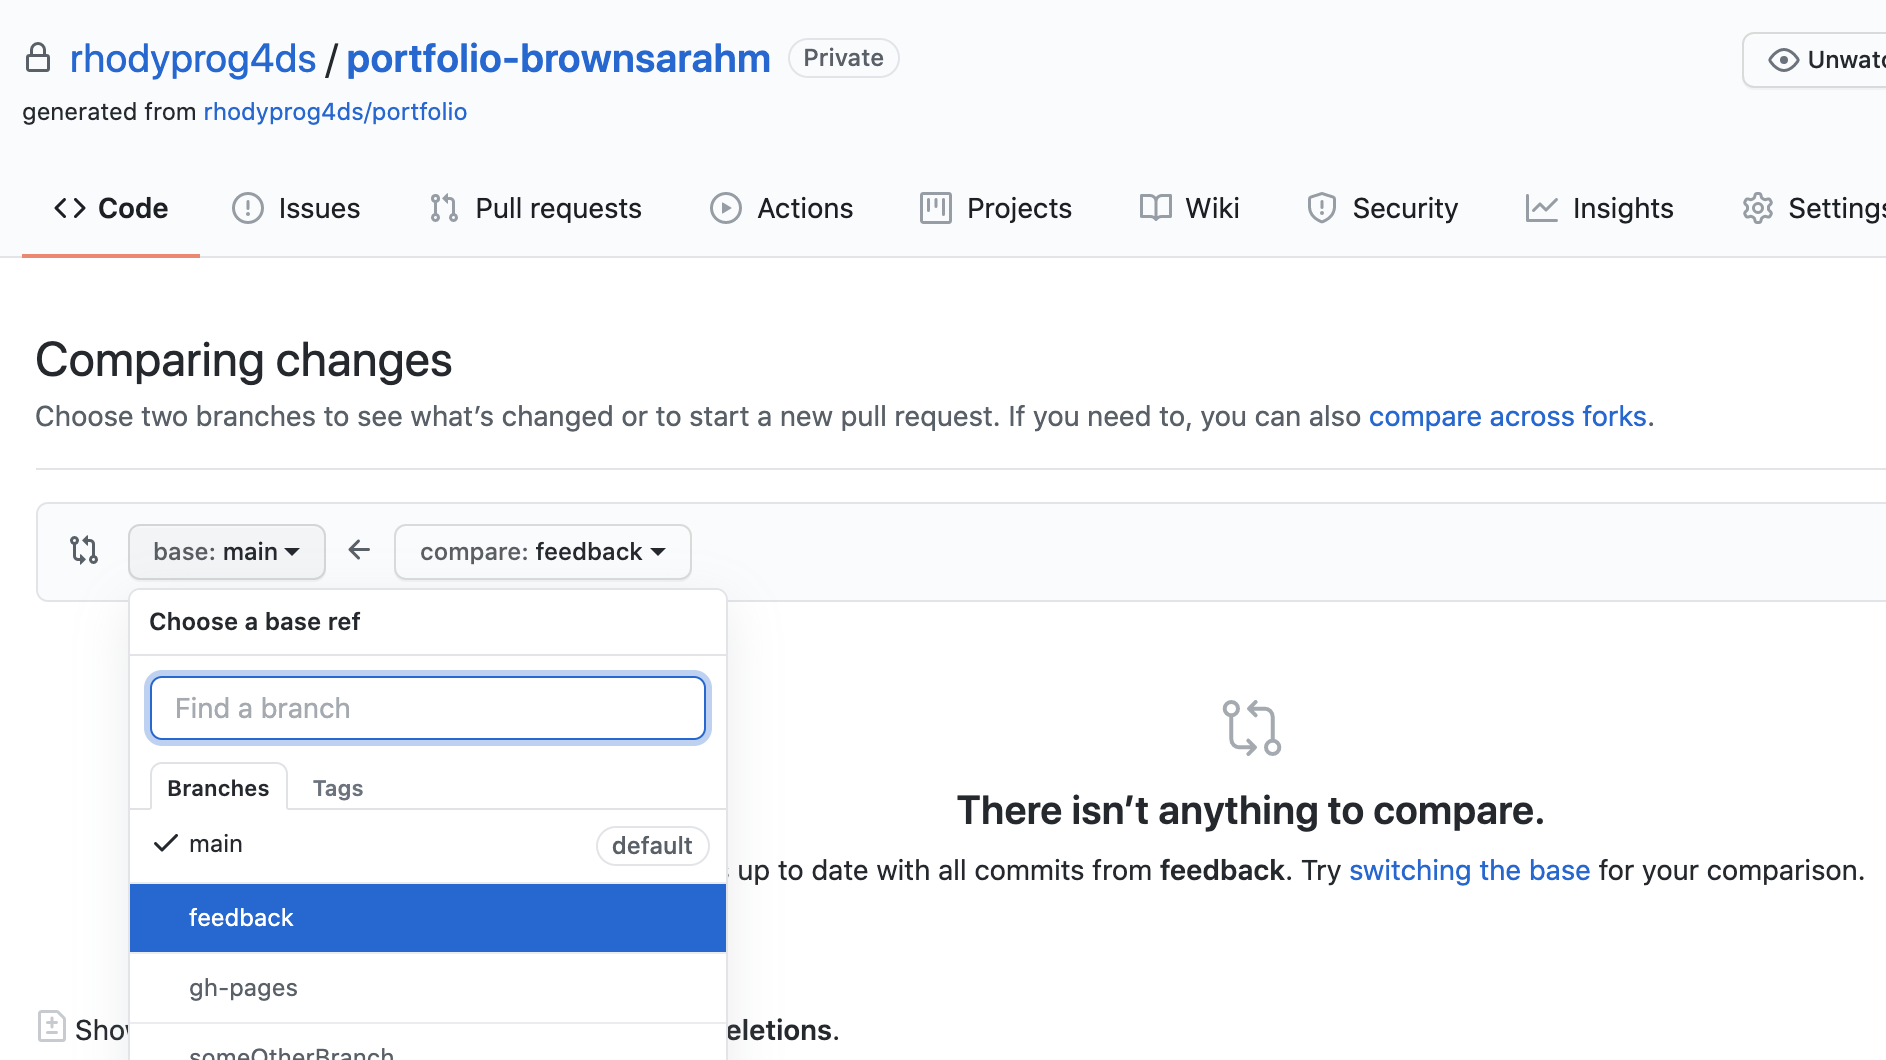1886x1060 pixels.
Task: Click the Actions play-circle icon
Action: point(726,208)
